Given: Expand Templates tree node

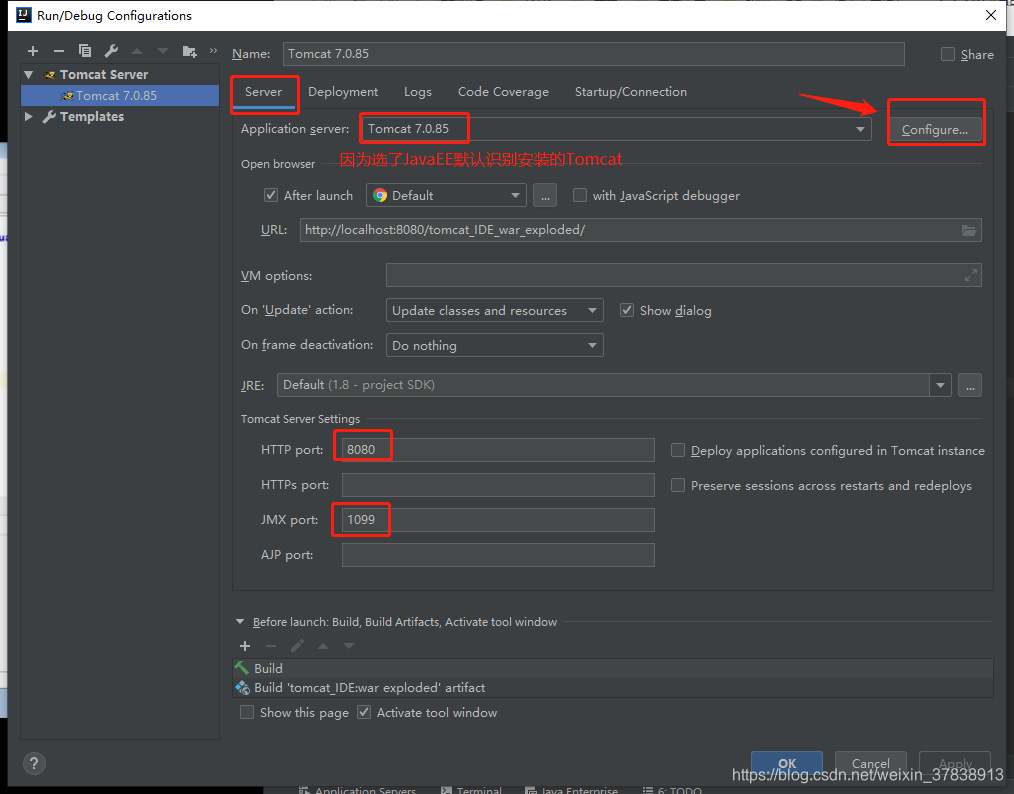Looking at the screenshot, I should [28, 117].
